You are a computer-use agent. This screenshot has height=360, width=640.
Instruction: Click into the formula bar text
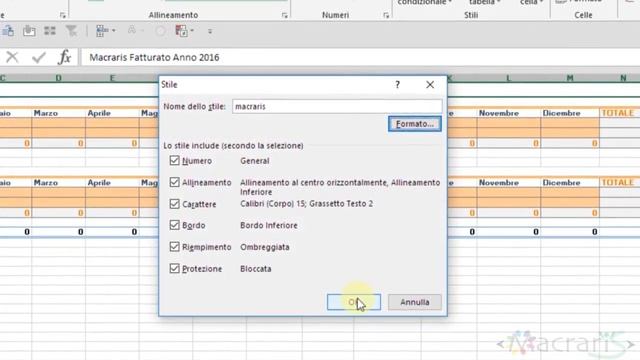154,57
